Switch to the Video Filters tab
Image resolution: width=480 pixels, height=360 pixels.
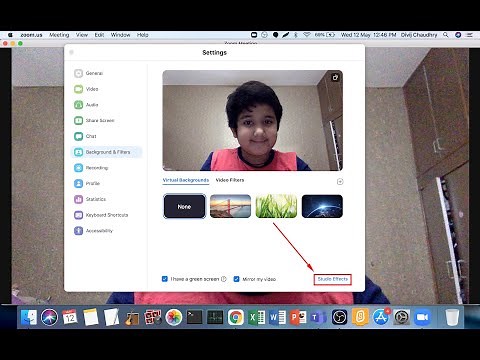230,180
